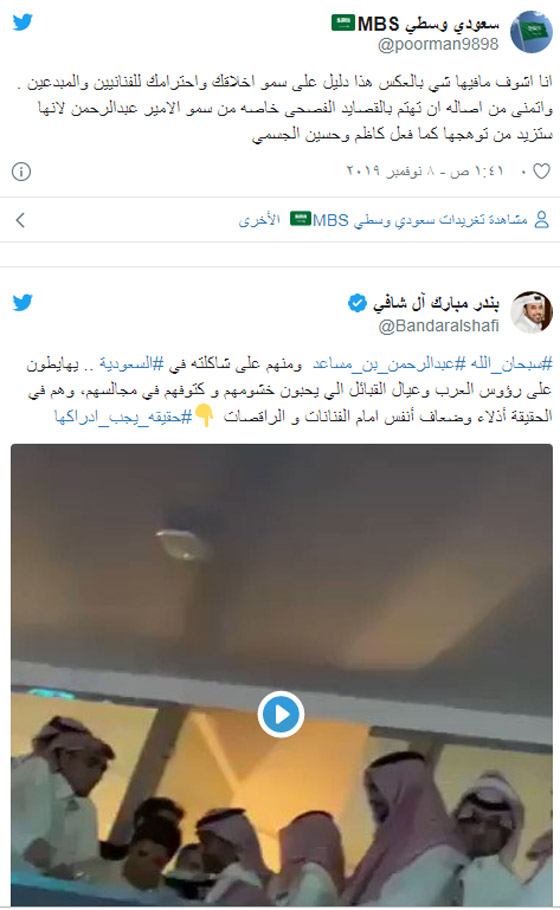Open the Saudi flag profile avatar
The height and width of the screenshot is (910, 560).
click(531, 31)
